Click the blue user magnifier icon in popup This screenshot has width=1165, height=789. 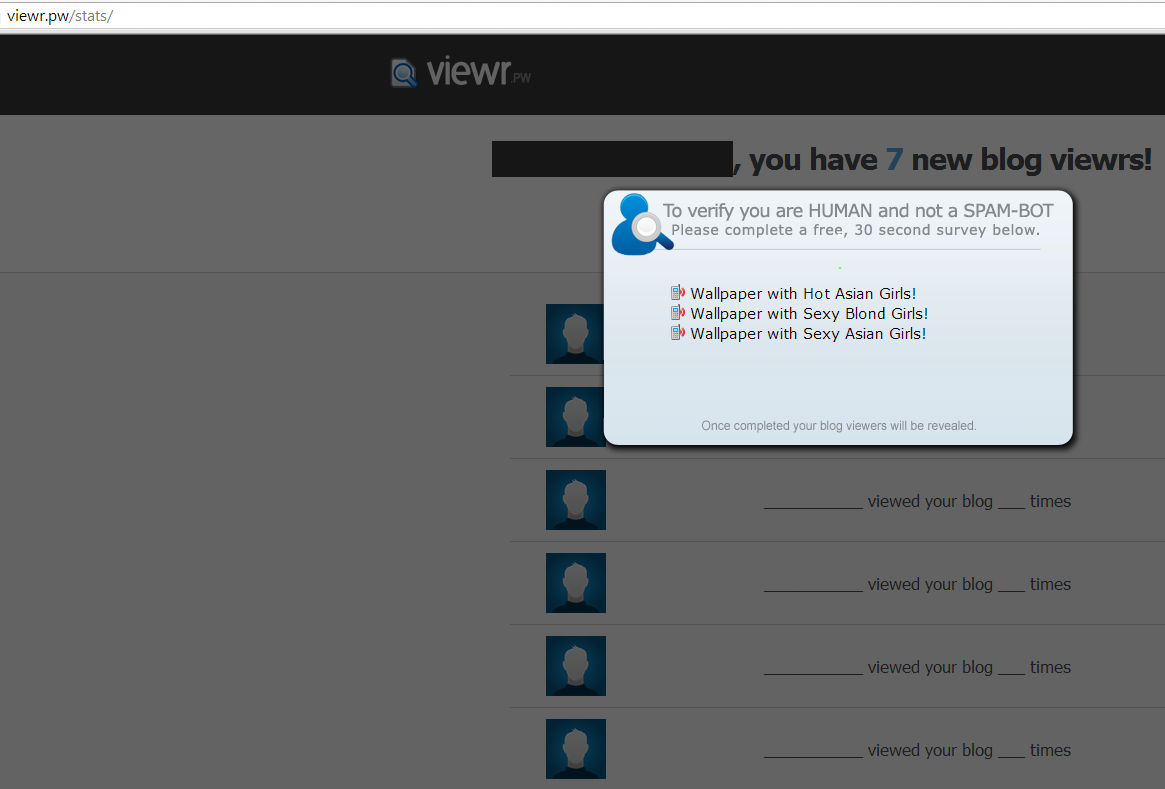tap(638, 224)
